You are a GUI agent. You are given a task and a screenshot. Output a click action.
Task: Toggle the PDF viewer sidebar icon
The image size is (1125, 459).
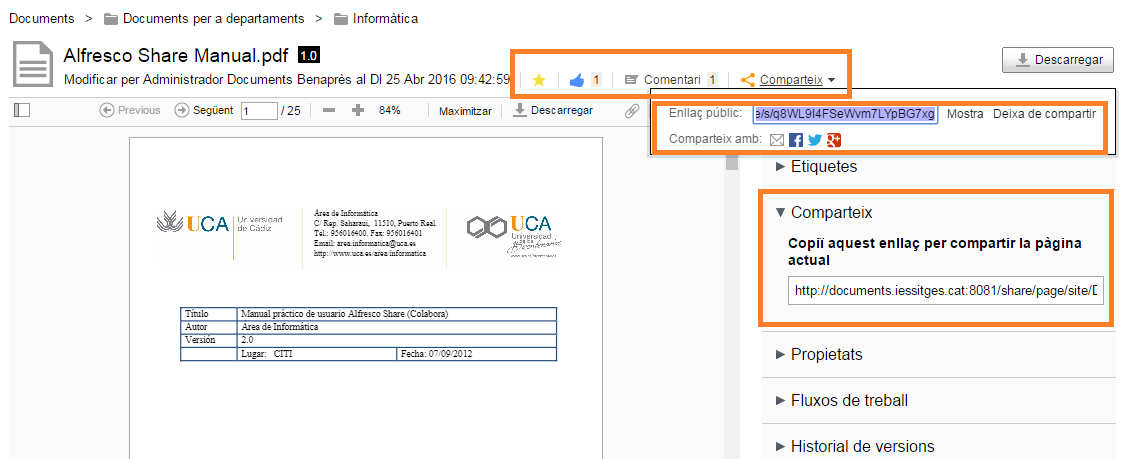tap(22, 110)
